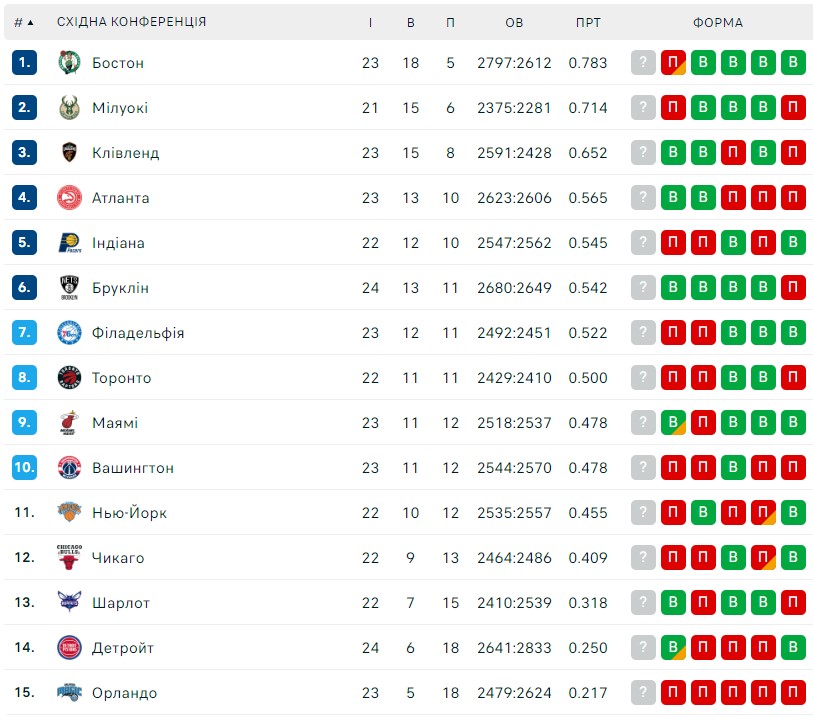
Task: Select the Atlanta Hawks logo
Action: coord(69,198)
